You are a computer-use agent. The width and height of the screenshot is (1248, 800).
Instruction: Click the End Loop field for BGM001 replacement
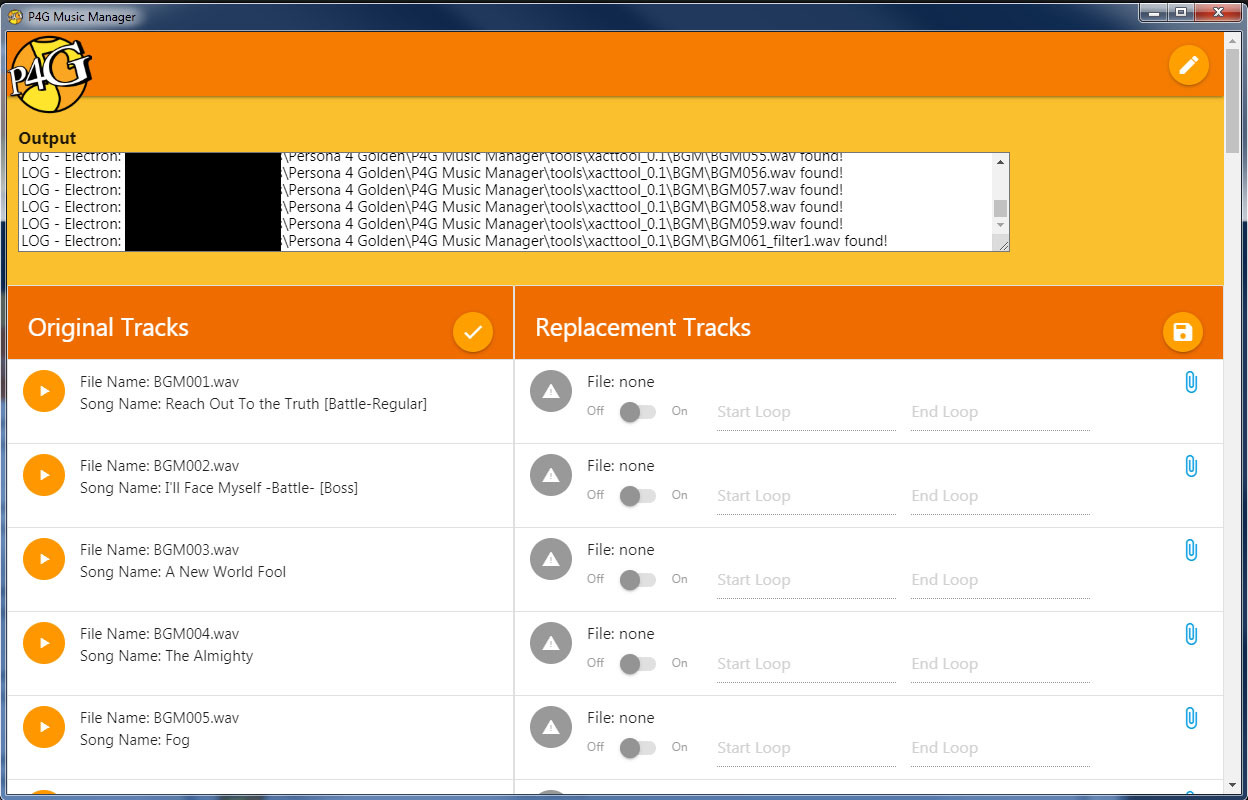[x=1000, y=414]
